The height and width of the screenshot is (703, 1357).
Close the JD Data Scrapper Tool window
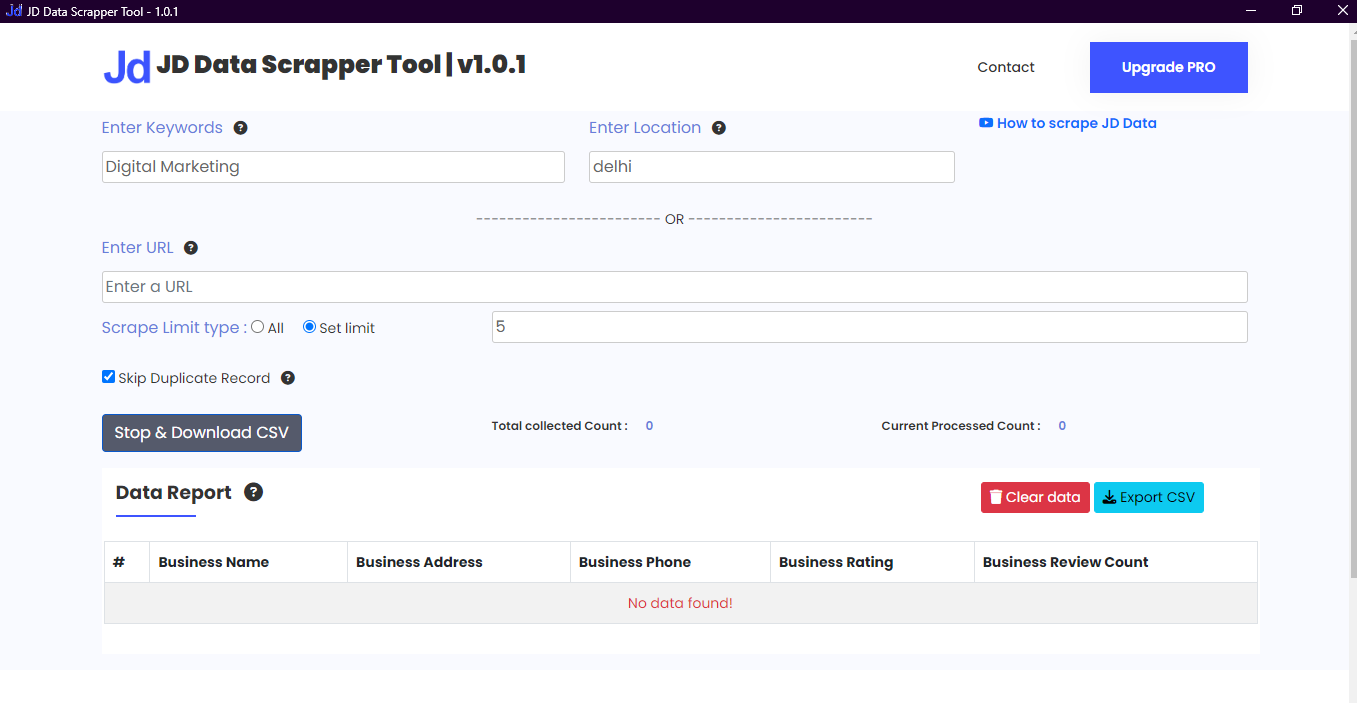coord(1342,11)
